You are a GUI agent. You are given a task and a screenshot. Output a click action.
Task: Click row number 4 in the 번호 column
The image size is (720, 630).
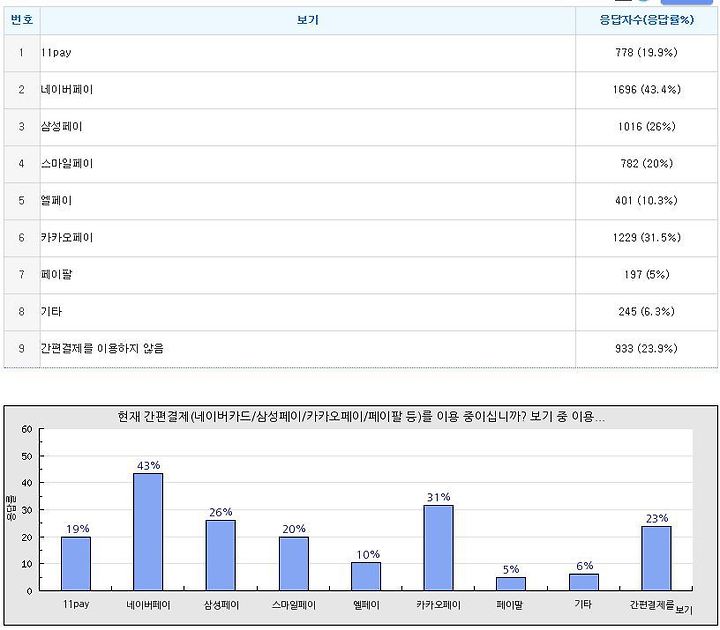coord(22,163)
